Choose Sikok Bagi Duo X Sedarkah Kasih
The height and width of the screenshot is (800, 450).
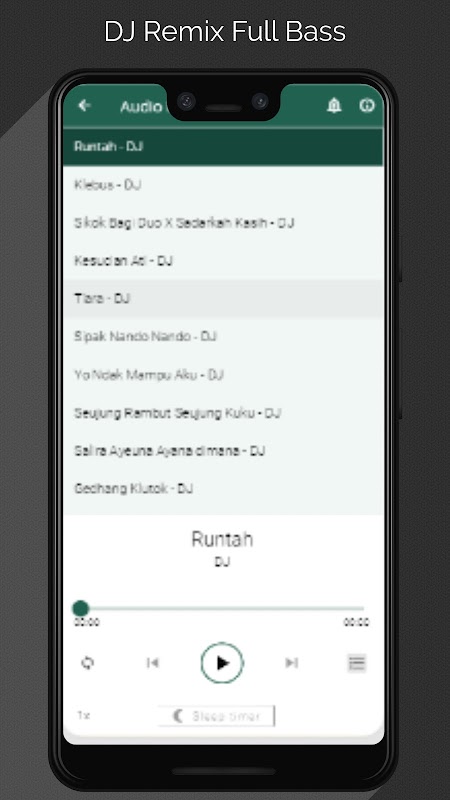[223, 222]
